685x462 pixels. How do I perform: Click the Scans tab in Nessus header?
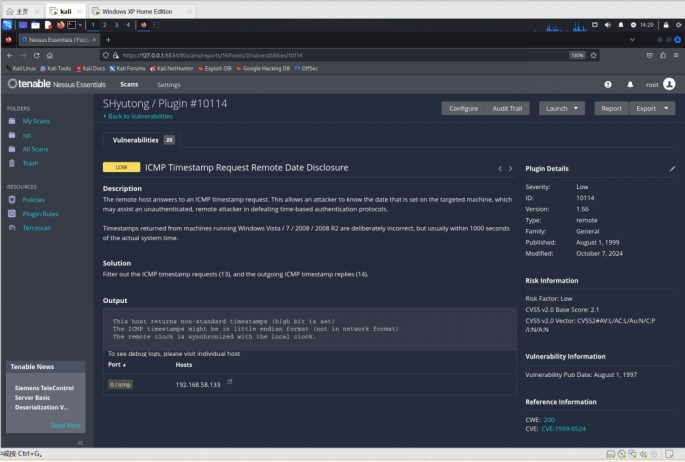pyautogui.click(x=129, y=84)
